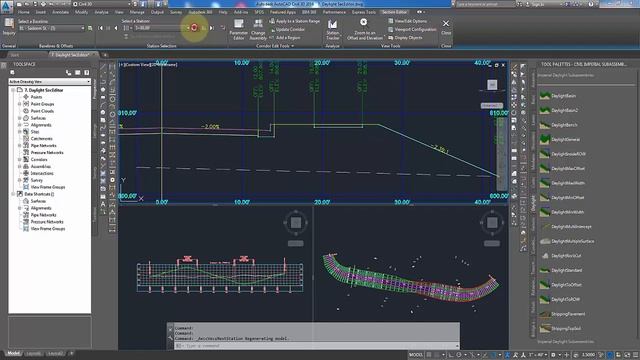Collapse the Data Shortcuts node
This screenshot has height=360, width=640.
pos(13,194)
